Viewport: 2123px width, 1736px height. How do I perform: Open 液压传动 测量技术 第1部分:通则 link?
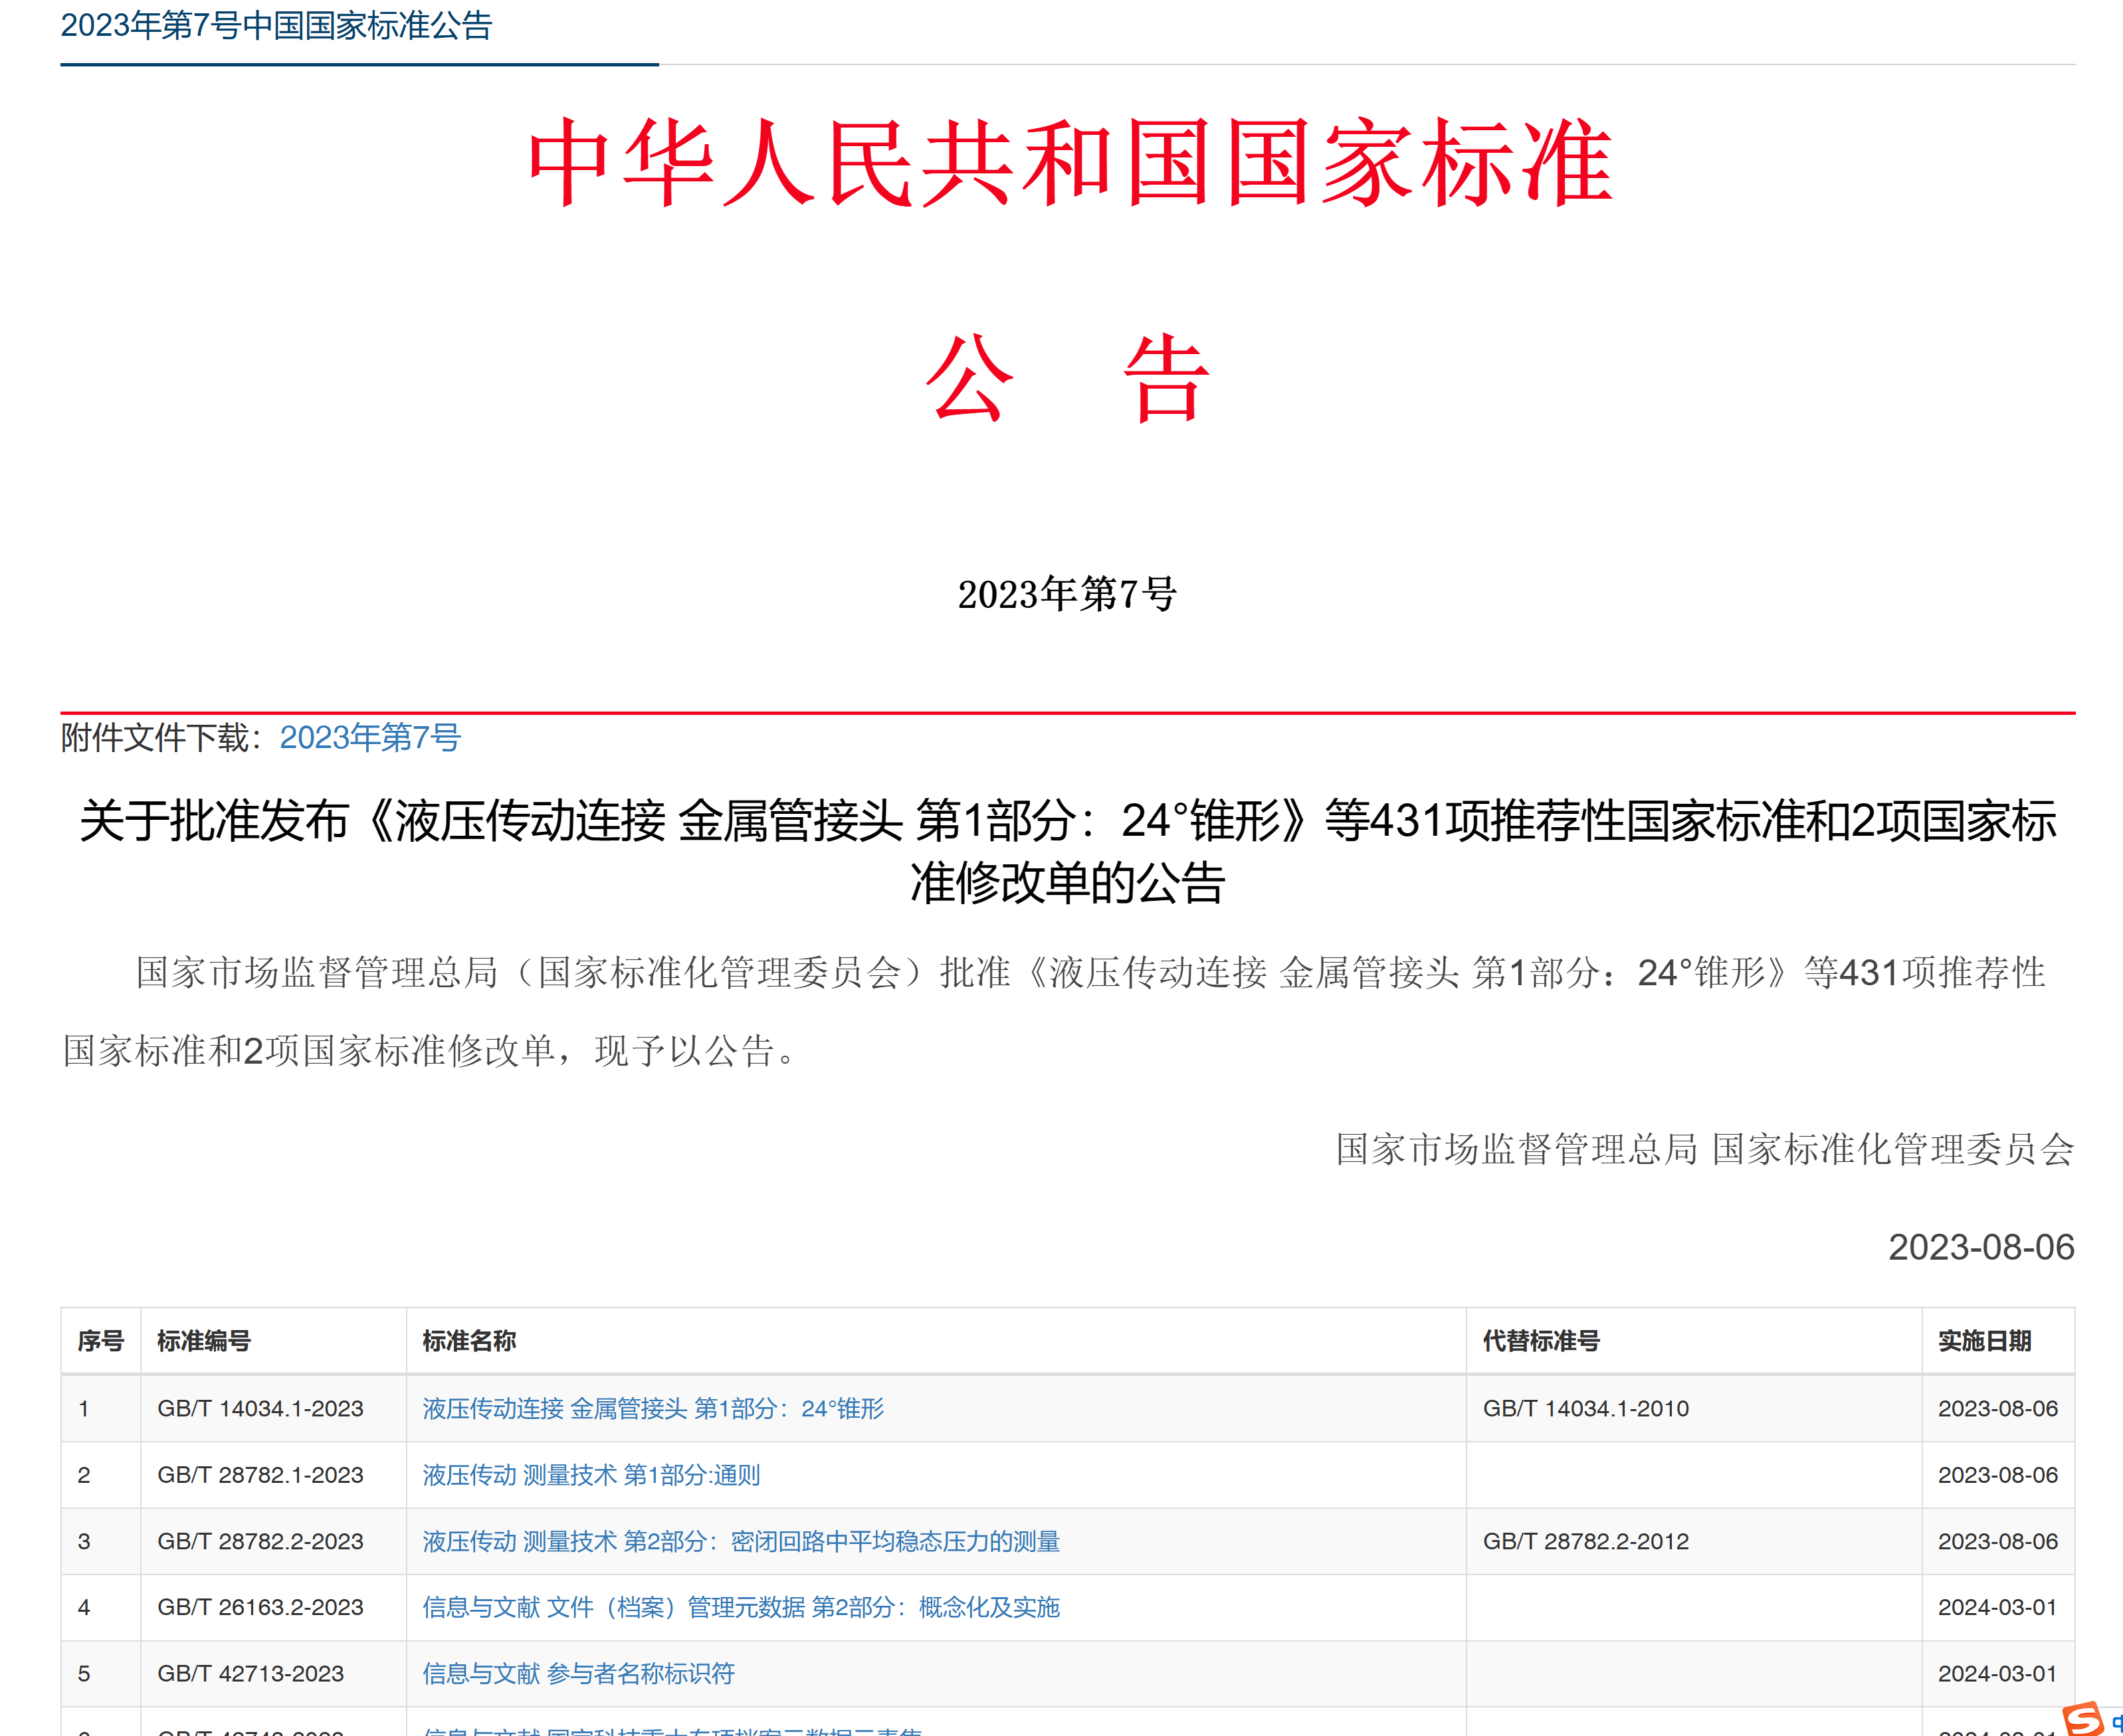[590, 1474]
